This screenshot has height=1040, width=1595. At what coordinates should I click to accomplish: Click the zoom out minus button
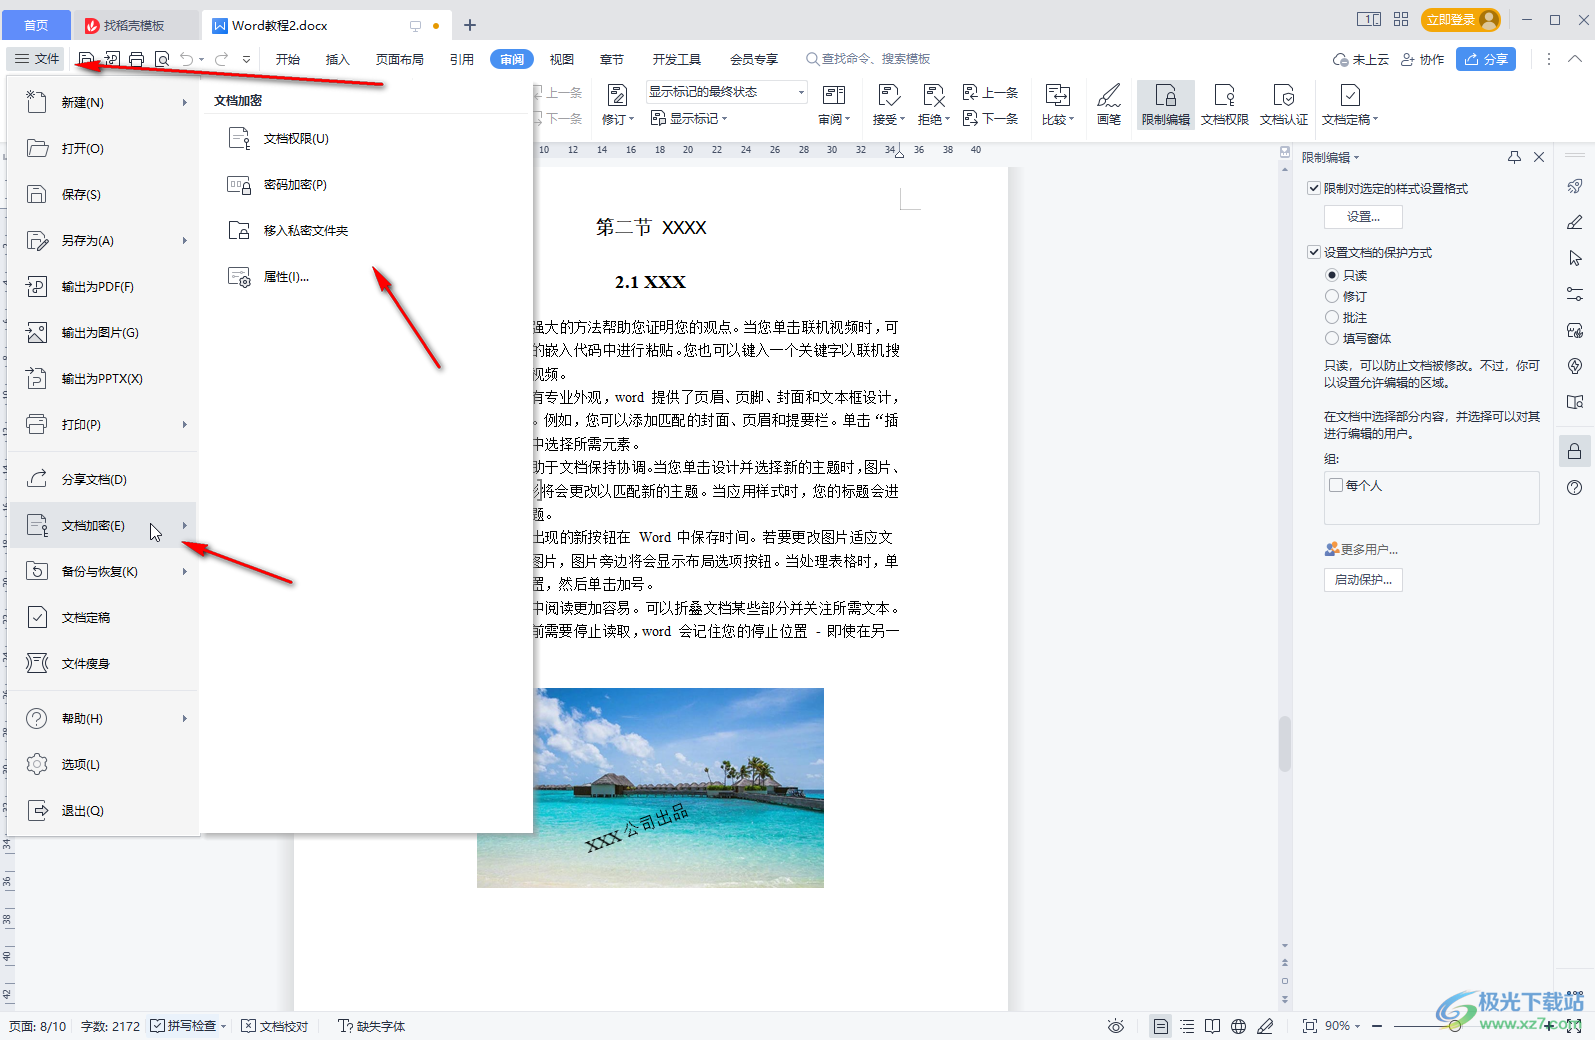click(x=1377, y=1026)
